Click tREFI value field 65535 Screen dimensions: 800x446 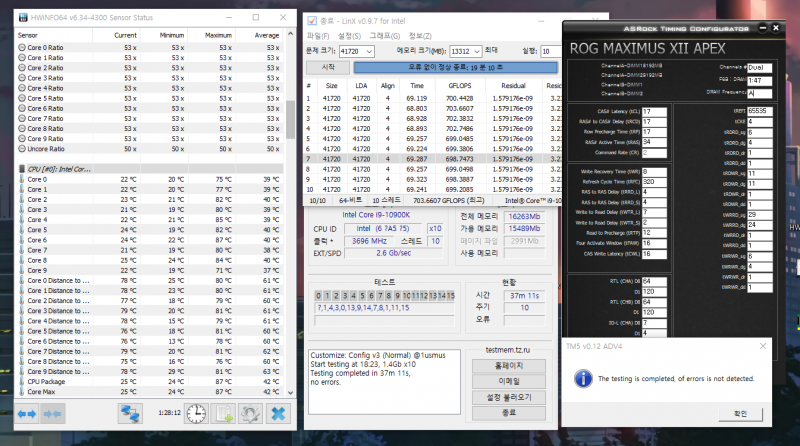[x=760, y=111]
